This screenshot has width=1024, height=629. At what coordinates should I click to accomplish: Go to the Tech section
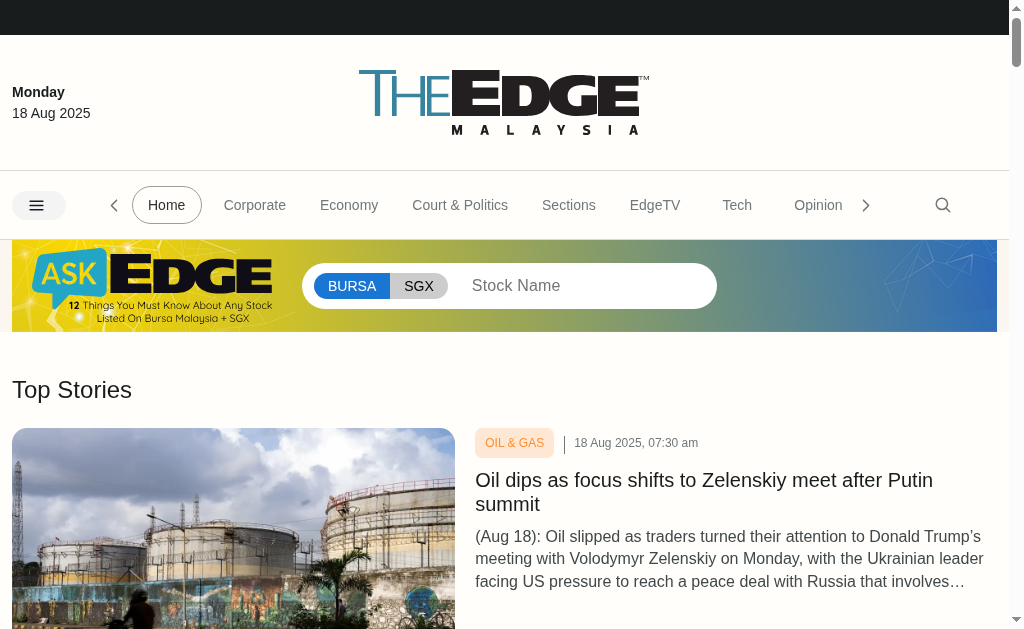click(x=737, y=205)
